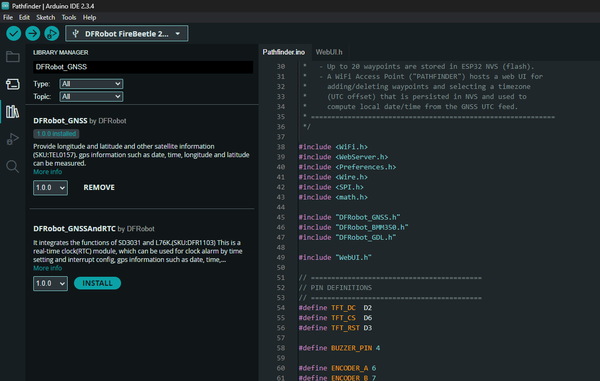
Task: Switch to the WebUI.h tab
Action: click(x=329, y=52)
